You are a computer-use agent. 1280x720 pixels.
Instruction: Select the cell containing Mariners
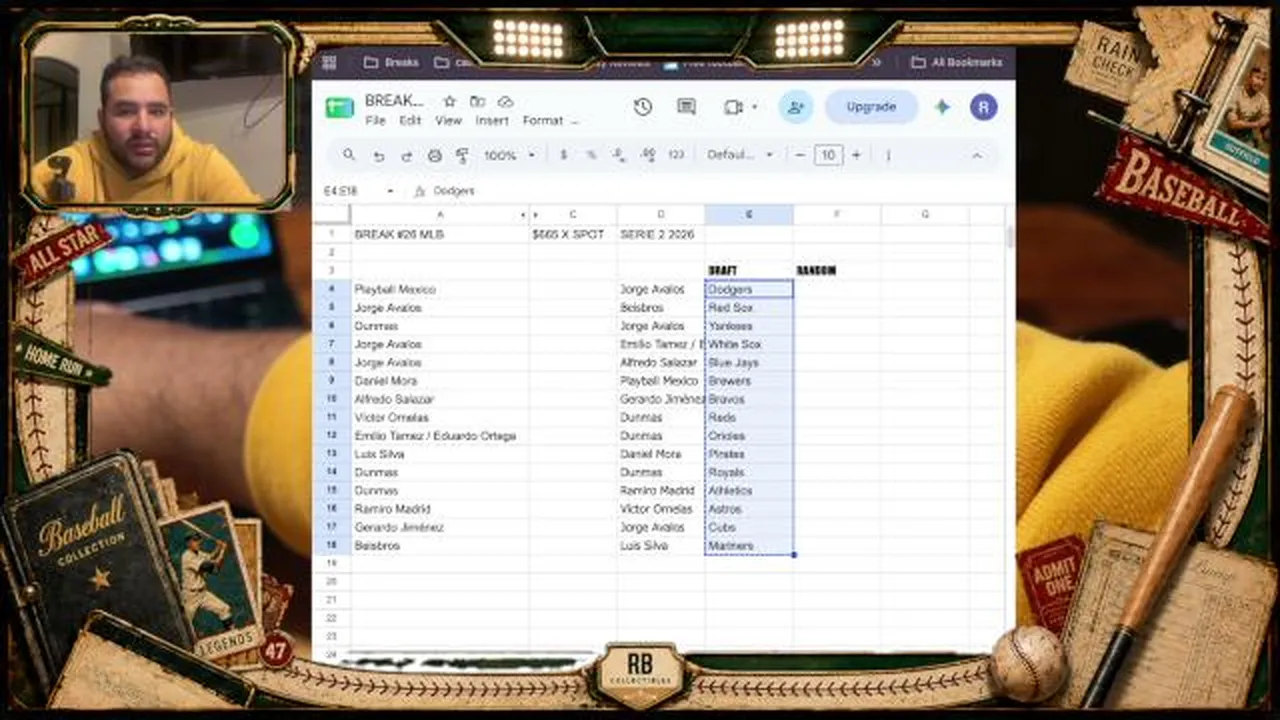[x=749, y=546]
